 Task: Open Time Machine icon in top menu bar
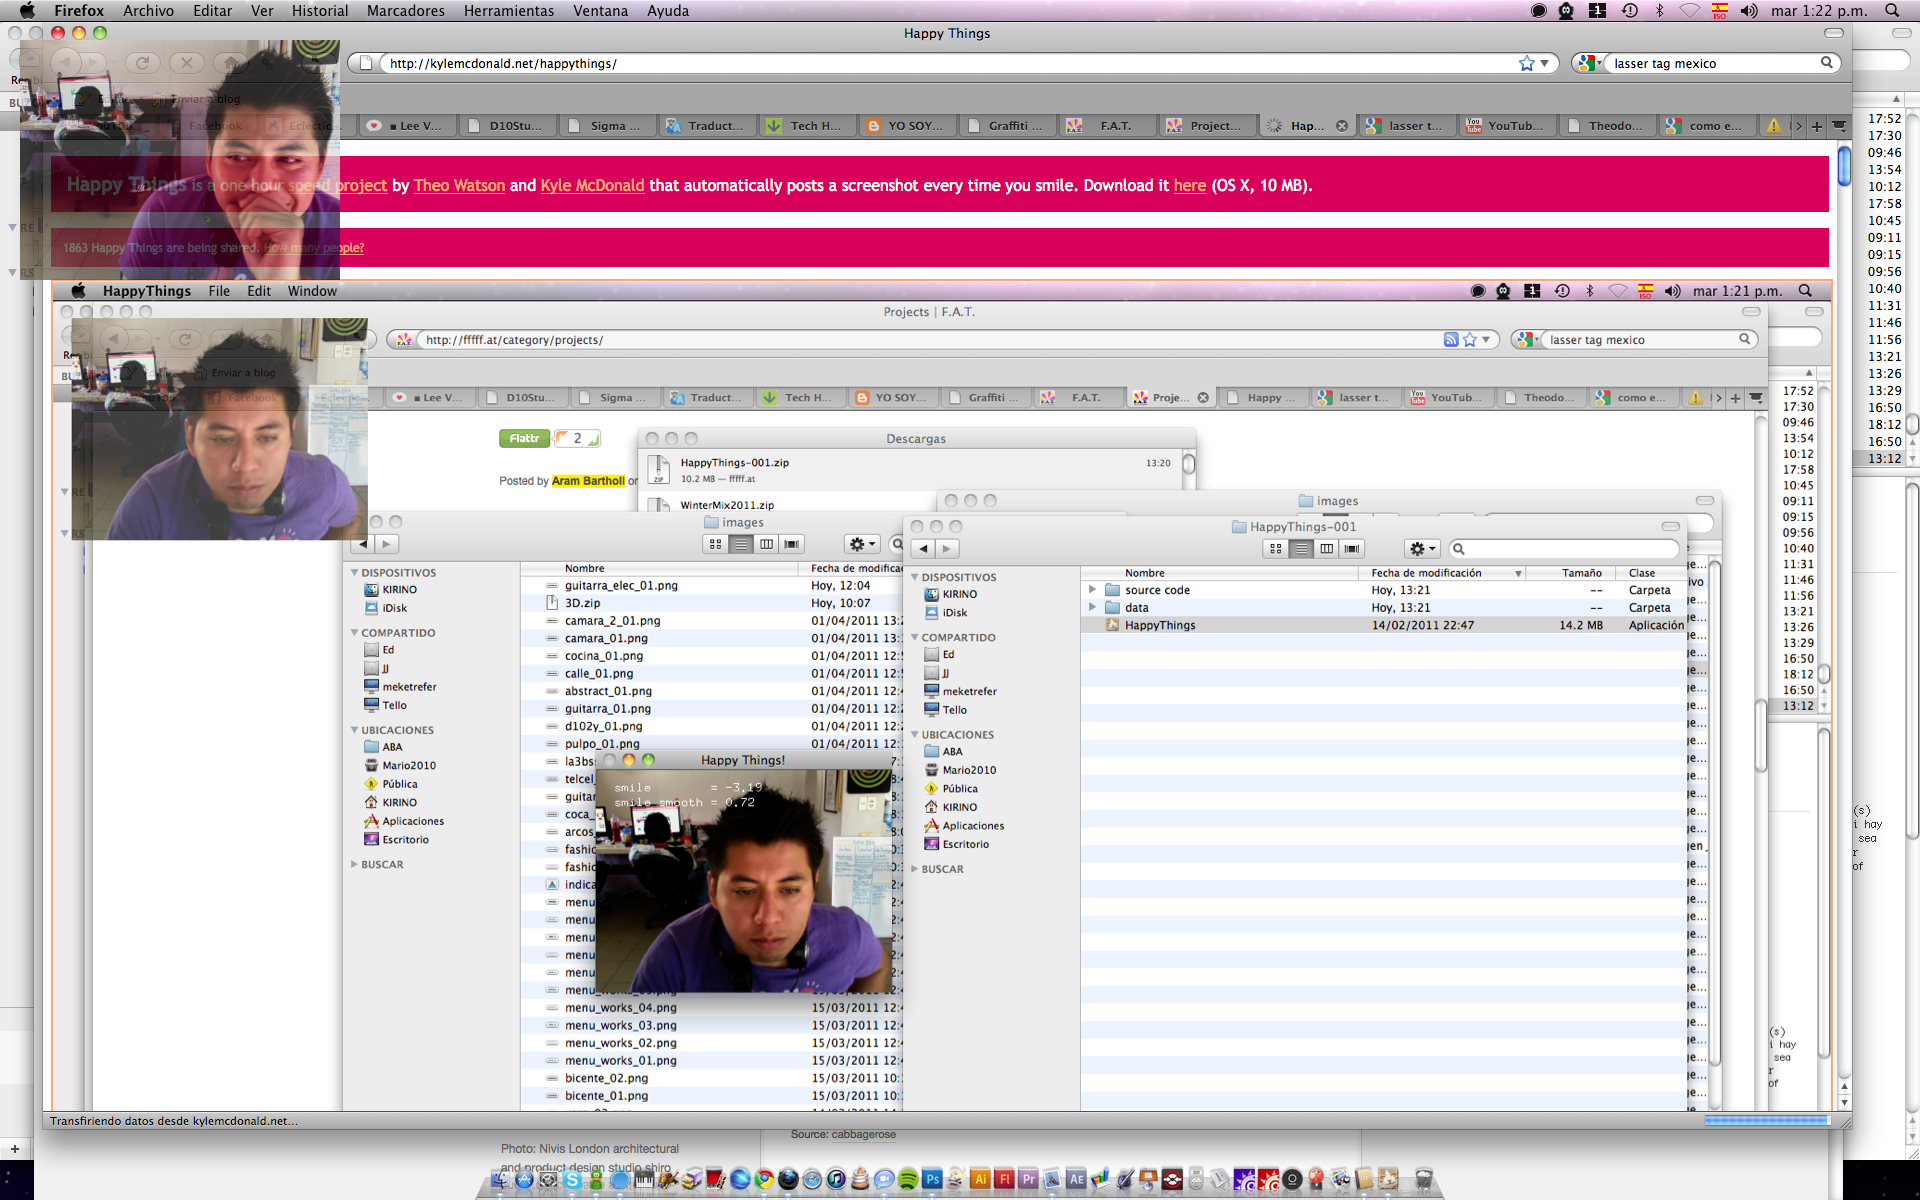[x=1630, y=10]
